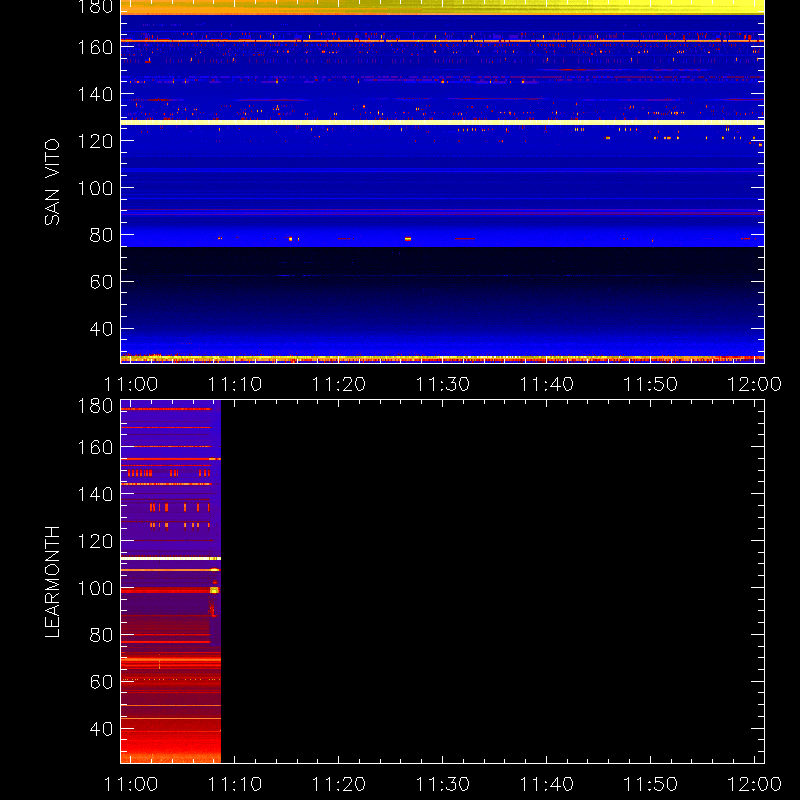Choose the 160 frequency tick on Learmonth axis
The height and width of the screenshot is (800, 800).
(95, 447)
